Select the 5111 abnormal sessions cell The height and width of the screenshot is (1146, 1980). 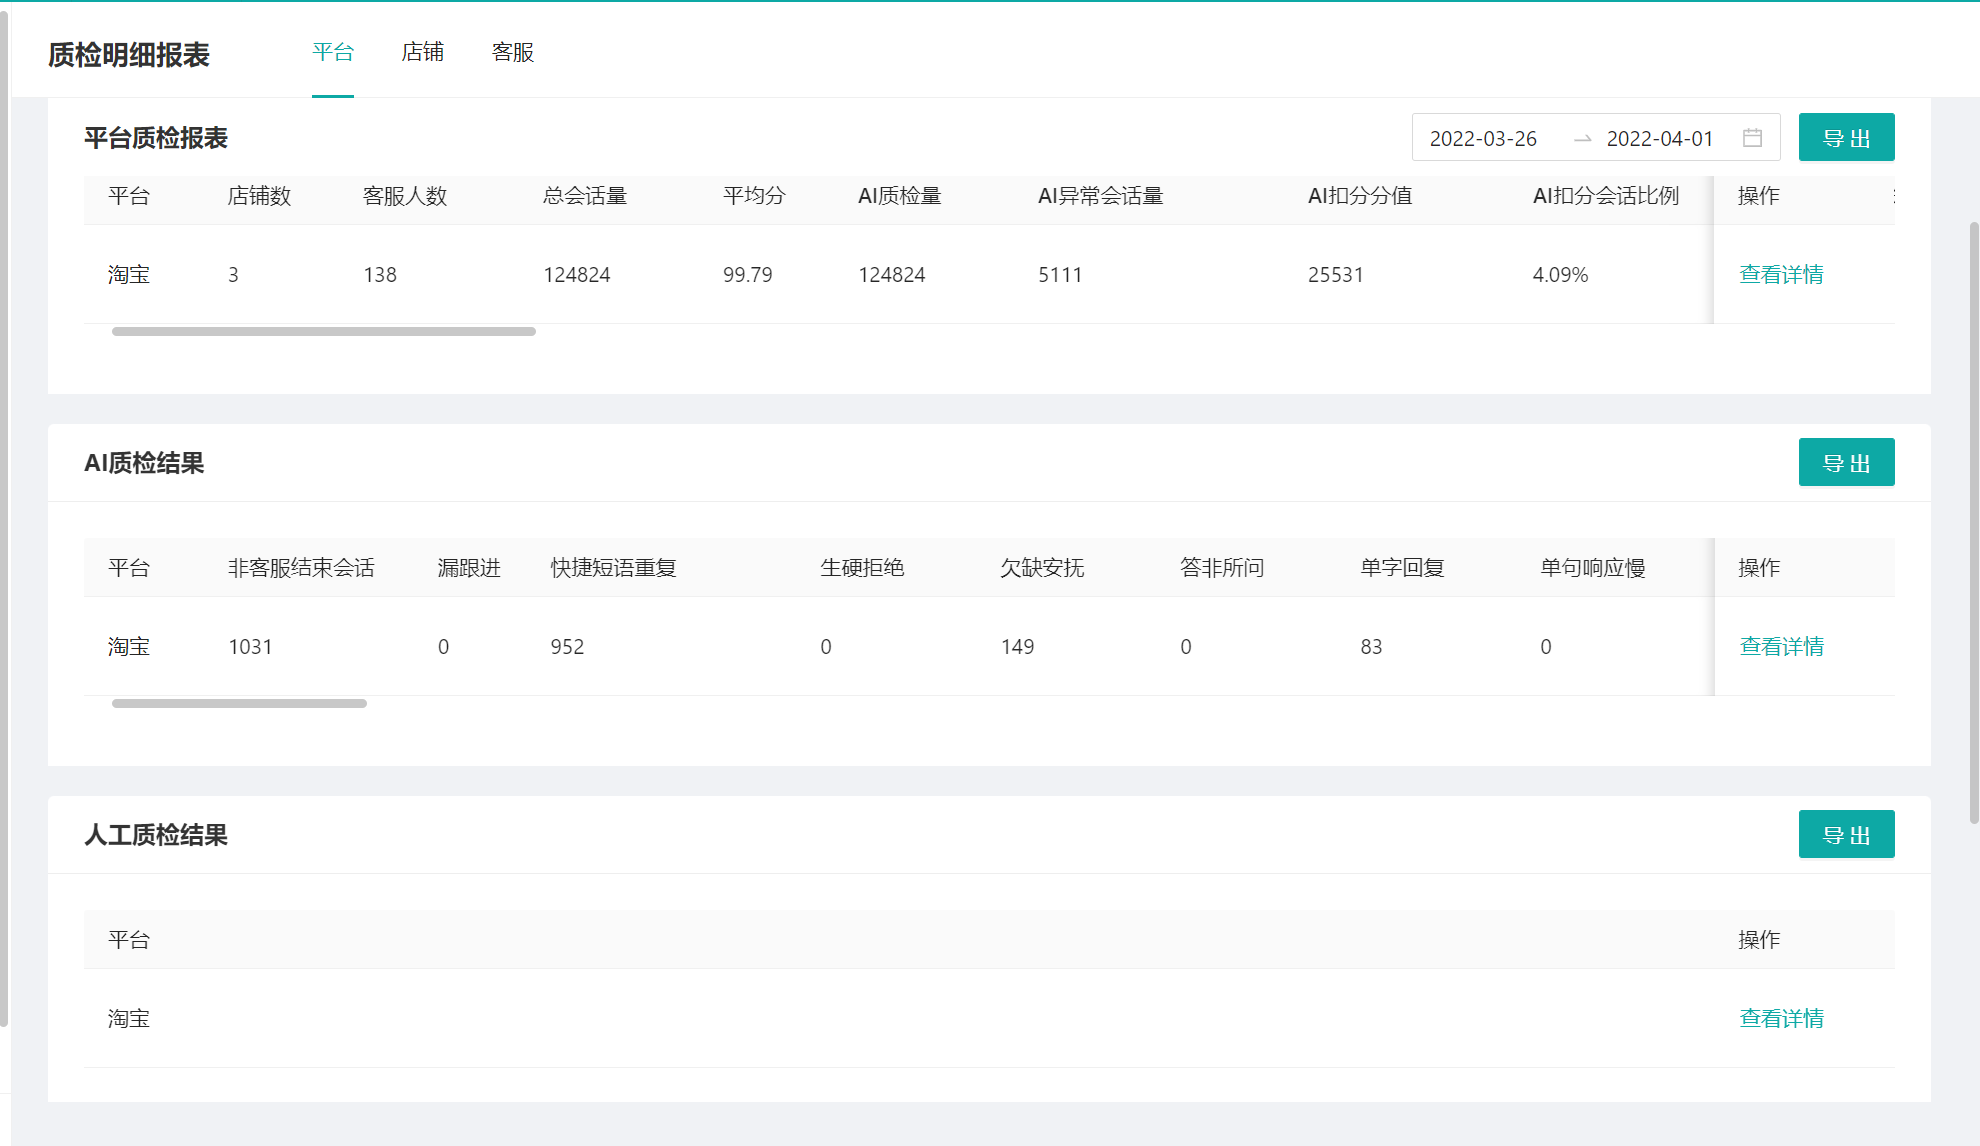[1060, 274]
